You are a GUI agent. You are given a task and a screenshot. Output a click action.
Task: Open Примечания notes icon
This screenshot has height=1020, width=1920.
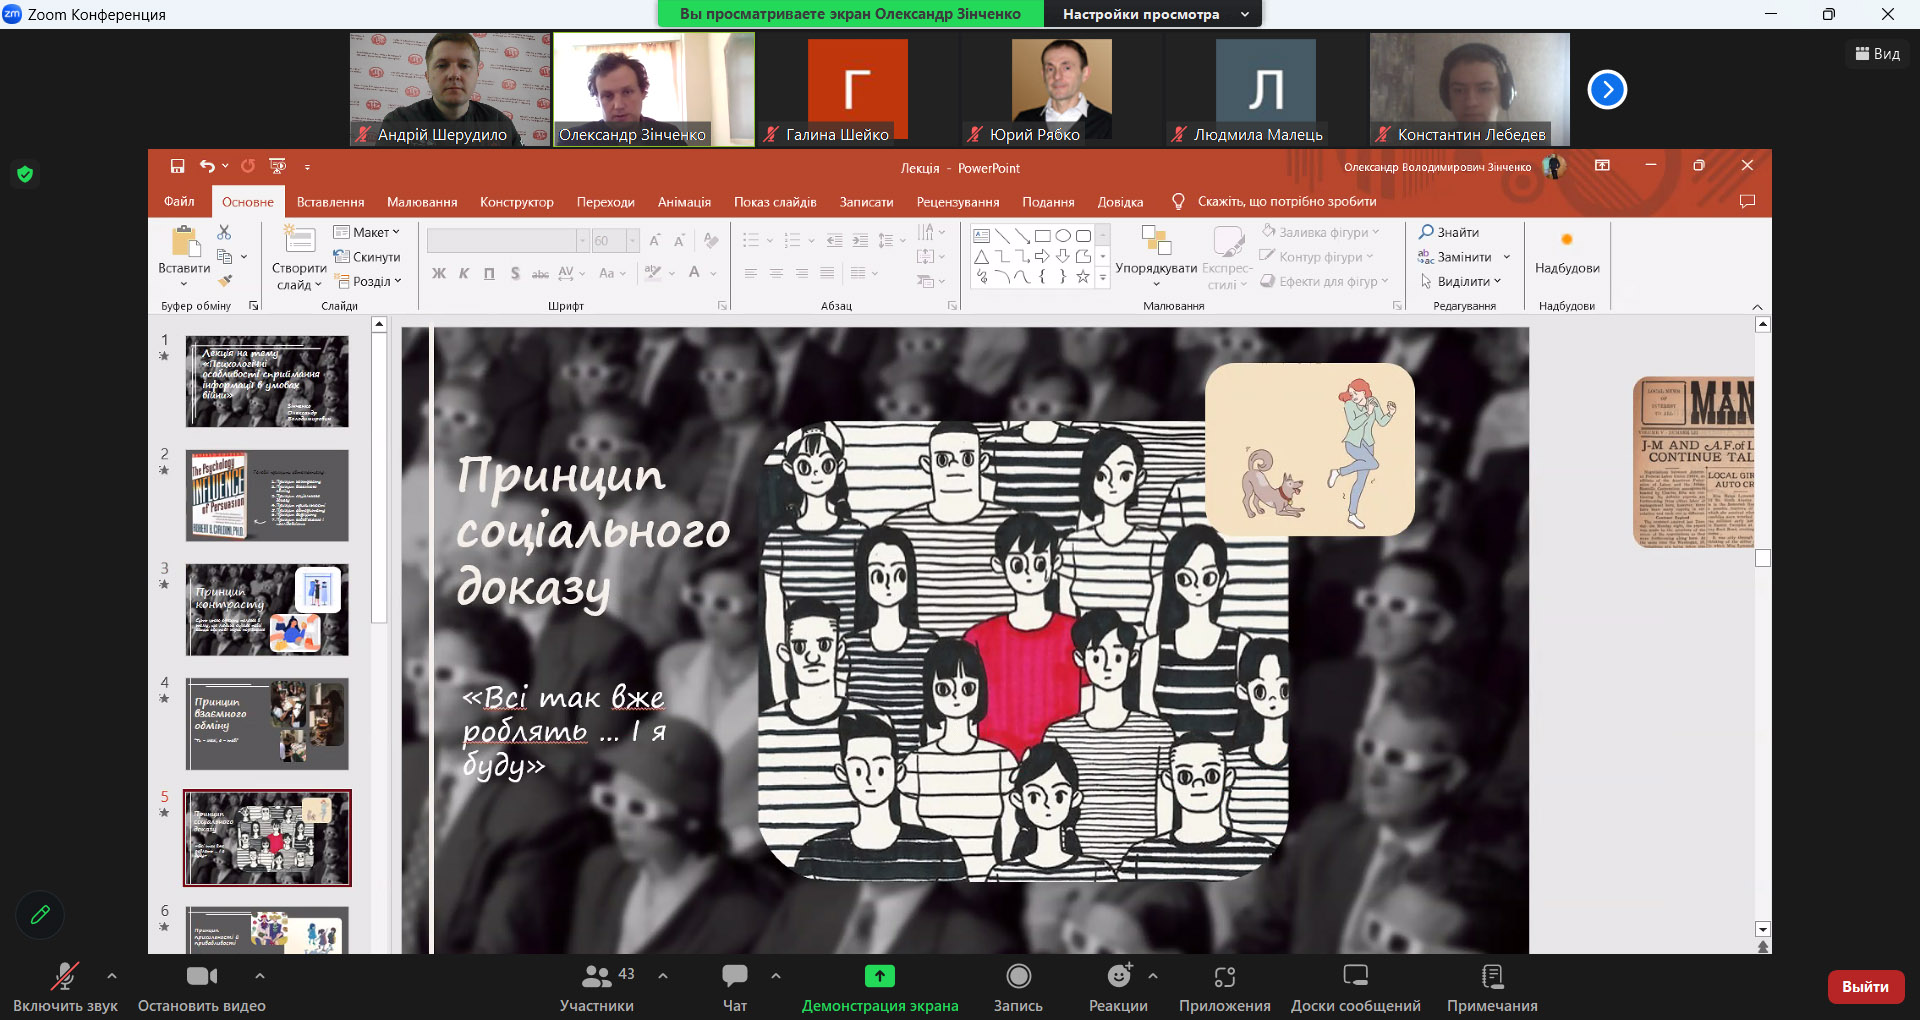tap(1492, 976)
